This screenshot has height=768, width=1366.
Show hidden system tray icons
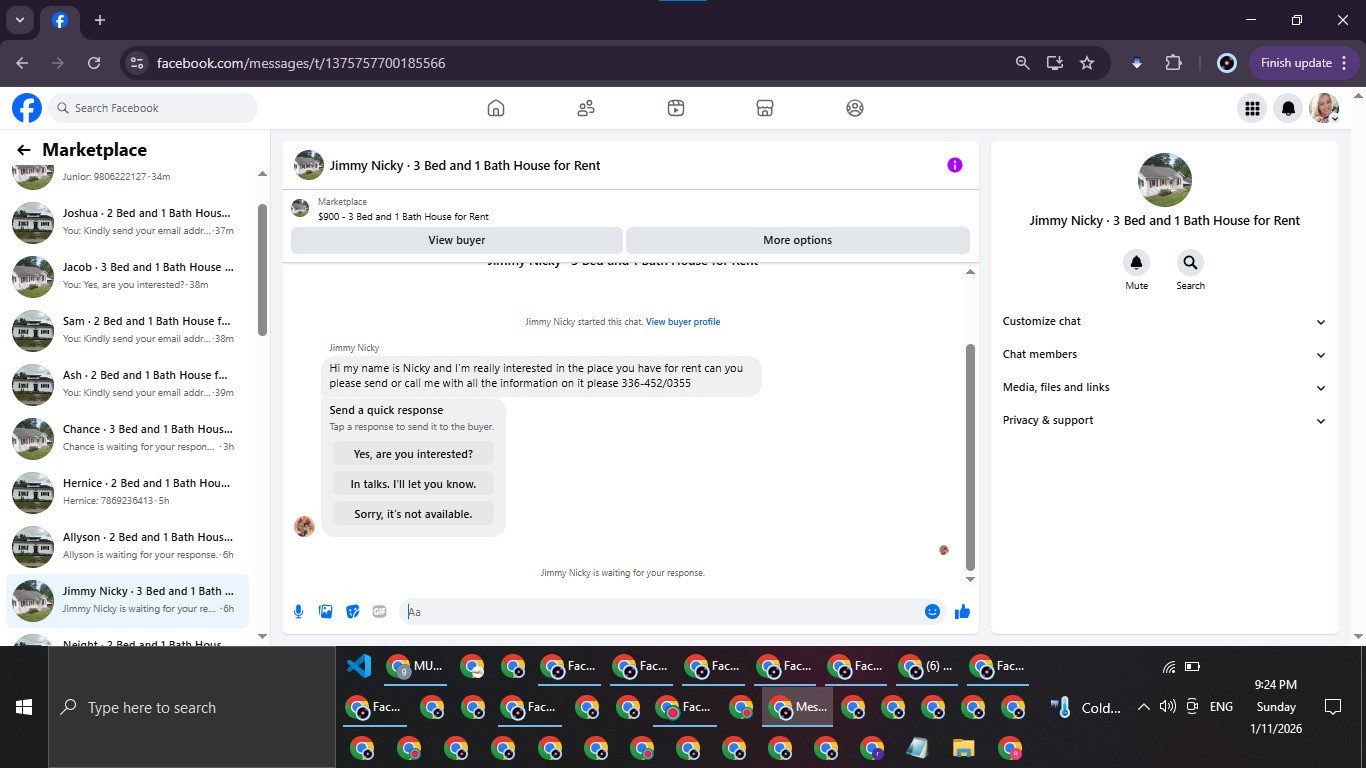[1144, 707]
